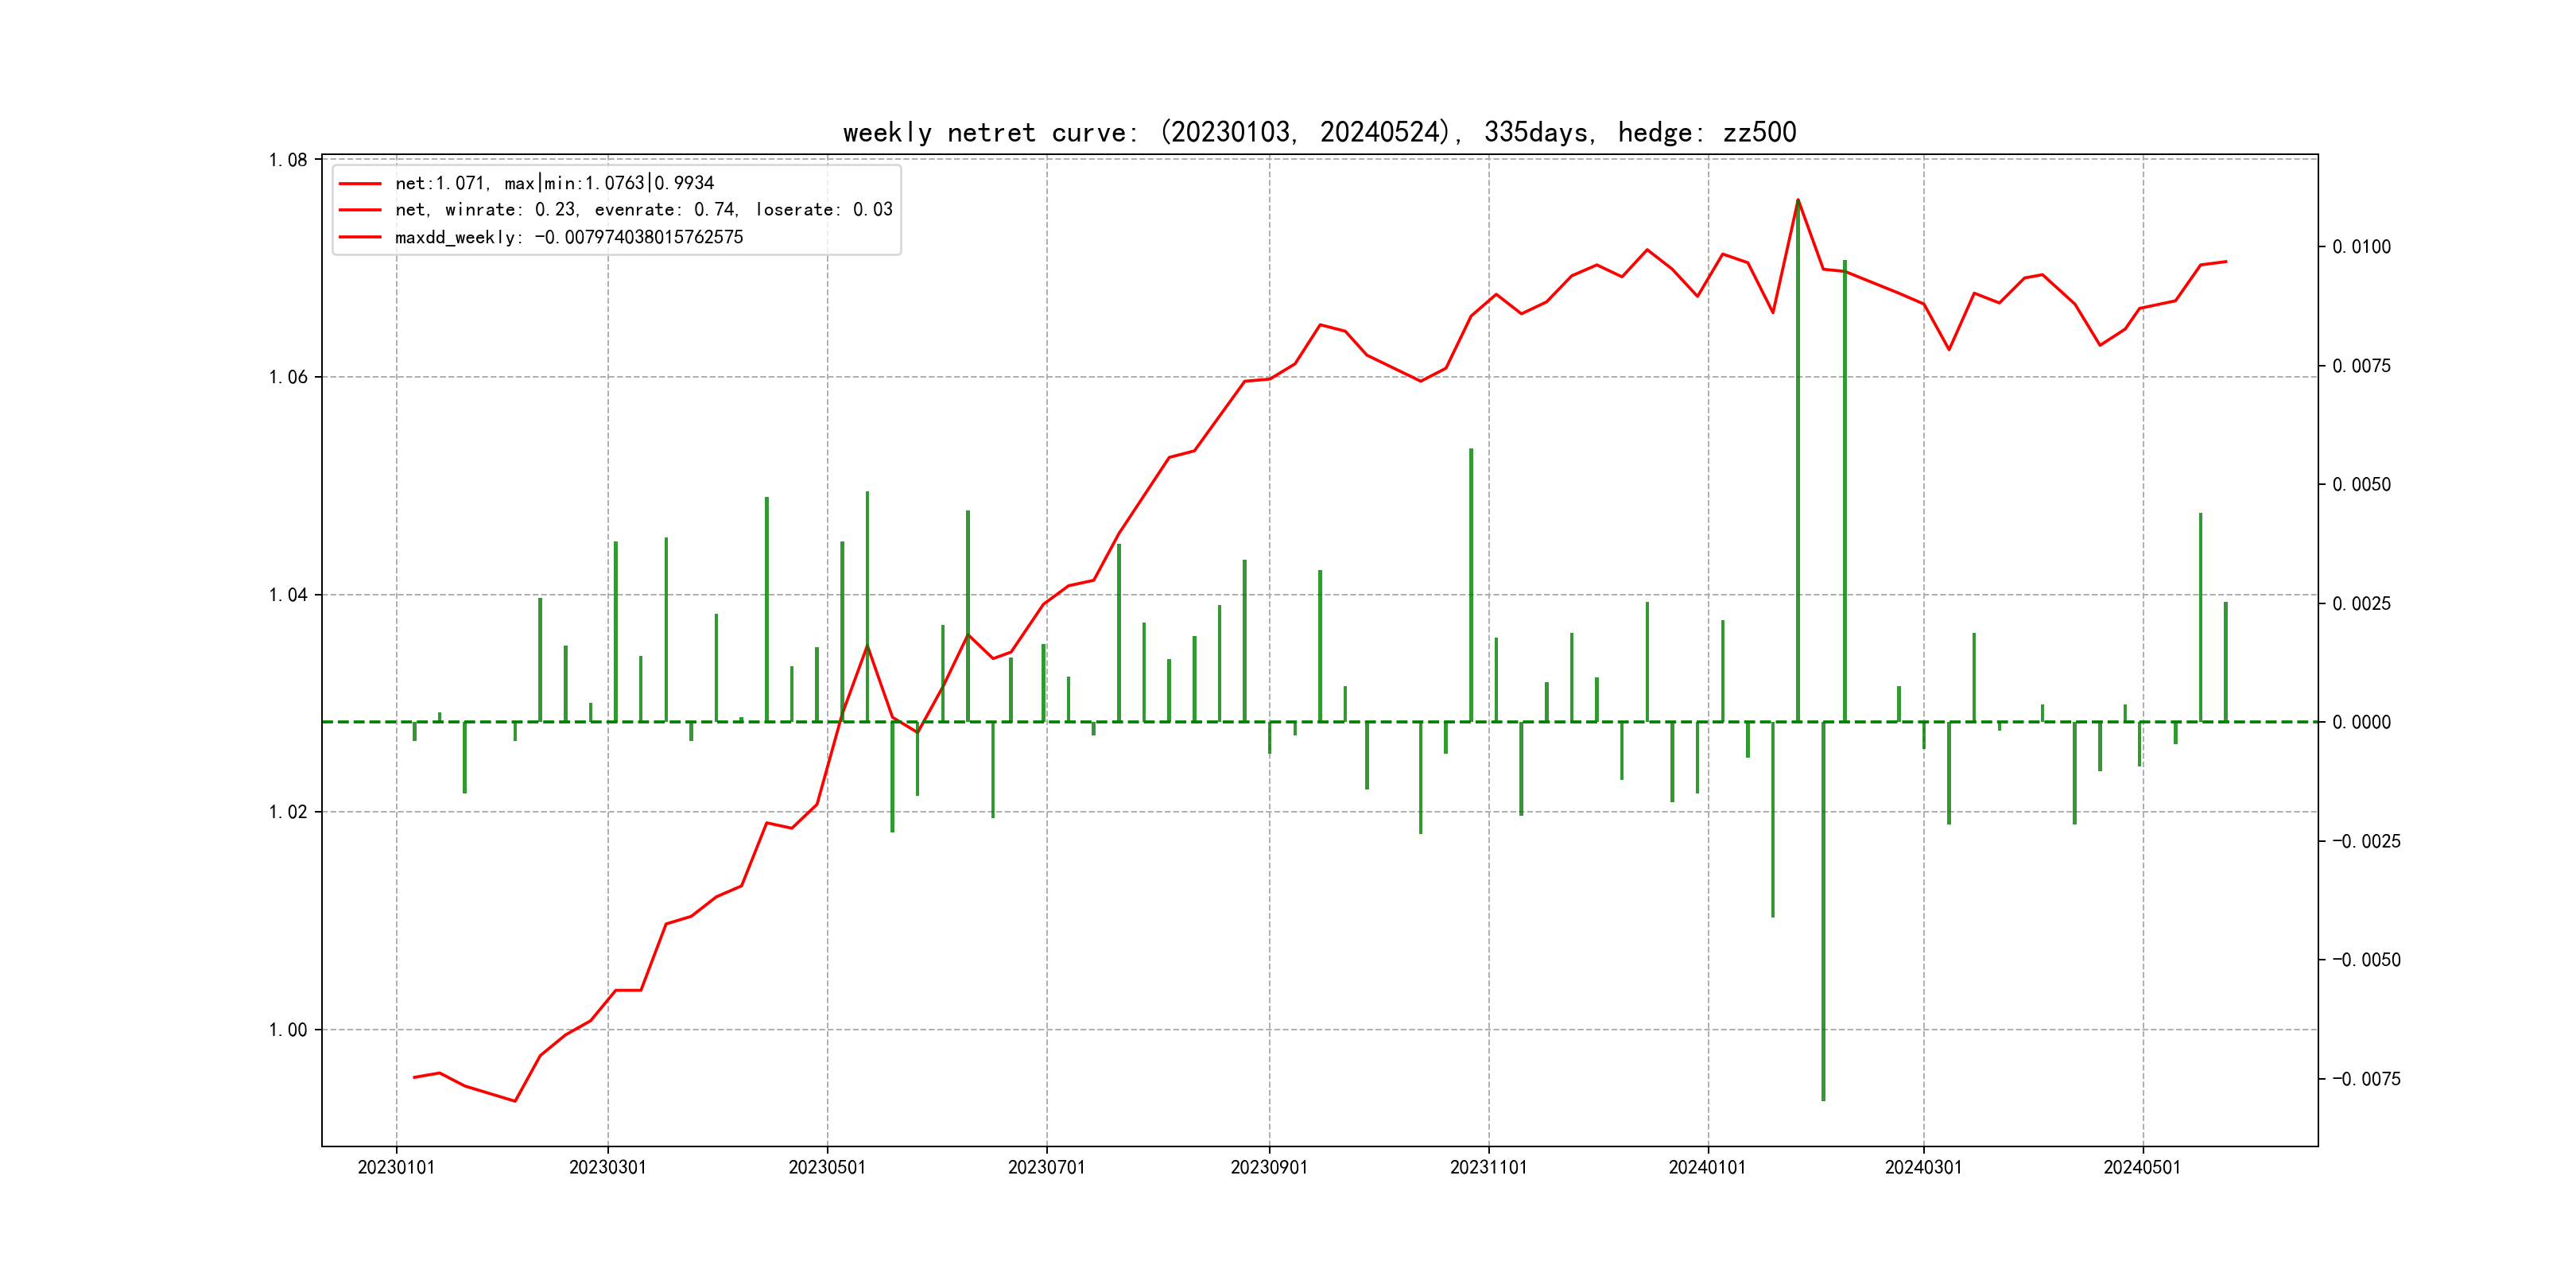Viewport: 2576px width, 1288px height.
Task: Click the peak of the red net curve
Action: pyautogui.click(x=1798, y=200)
